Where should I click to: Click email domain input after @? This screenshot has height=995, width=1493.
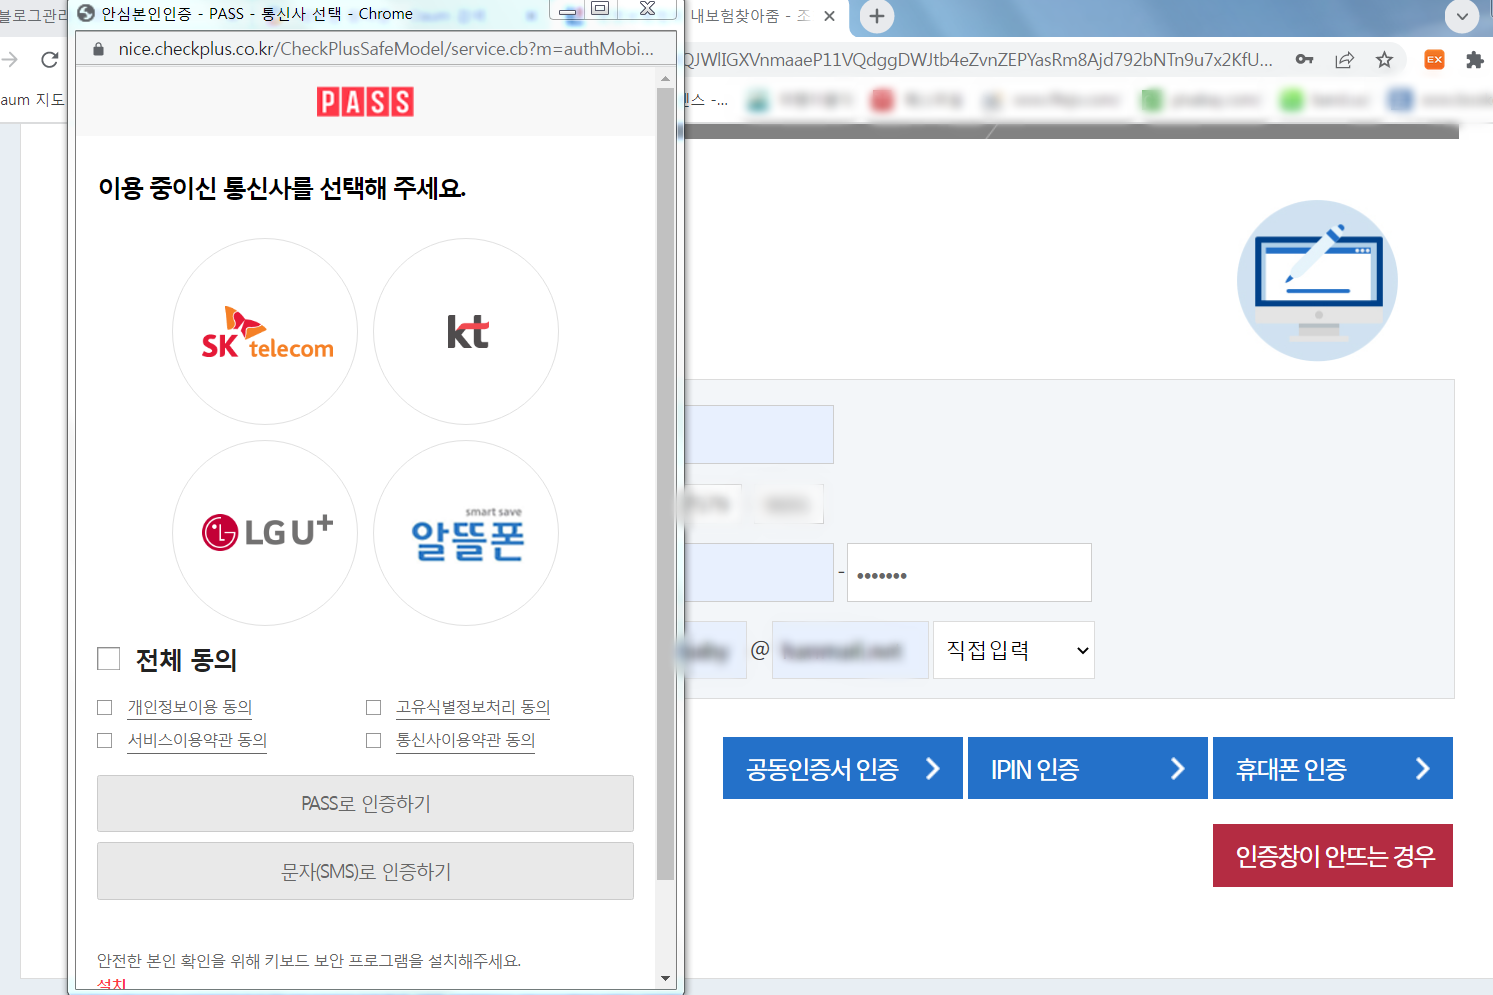coord(850,650)
